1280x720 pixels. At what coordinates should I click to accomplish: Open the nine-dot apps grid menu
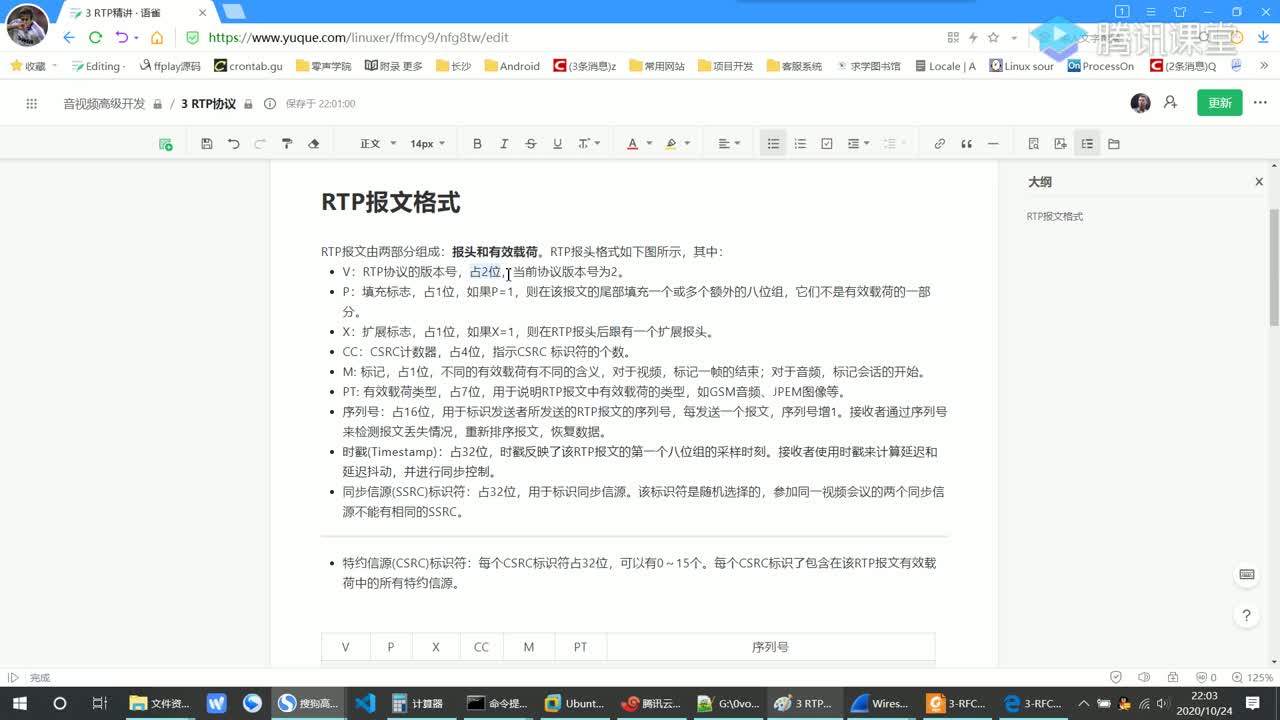[x=31, y=103]
